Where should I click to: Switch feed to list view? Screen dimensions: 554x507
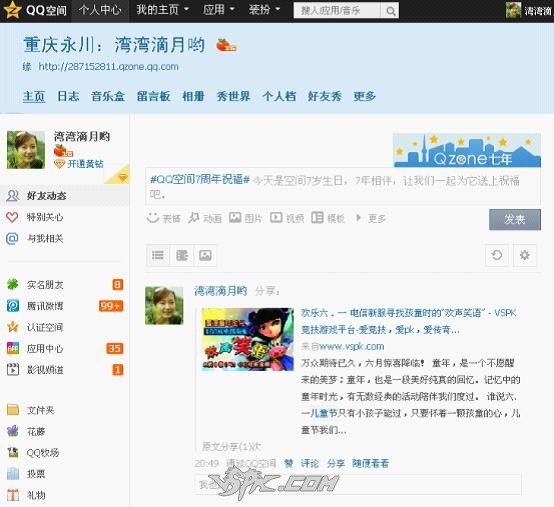[158, 255]
